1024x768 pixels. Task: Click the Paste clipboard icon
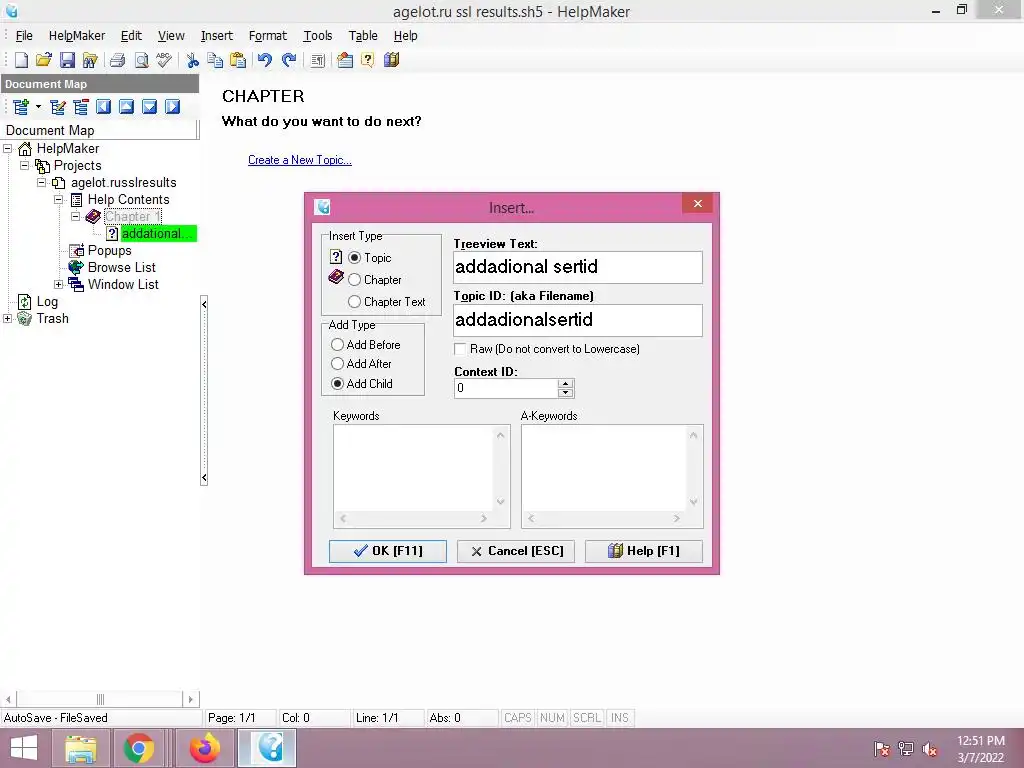[x=238, y=60]
